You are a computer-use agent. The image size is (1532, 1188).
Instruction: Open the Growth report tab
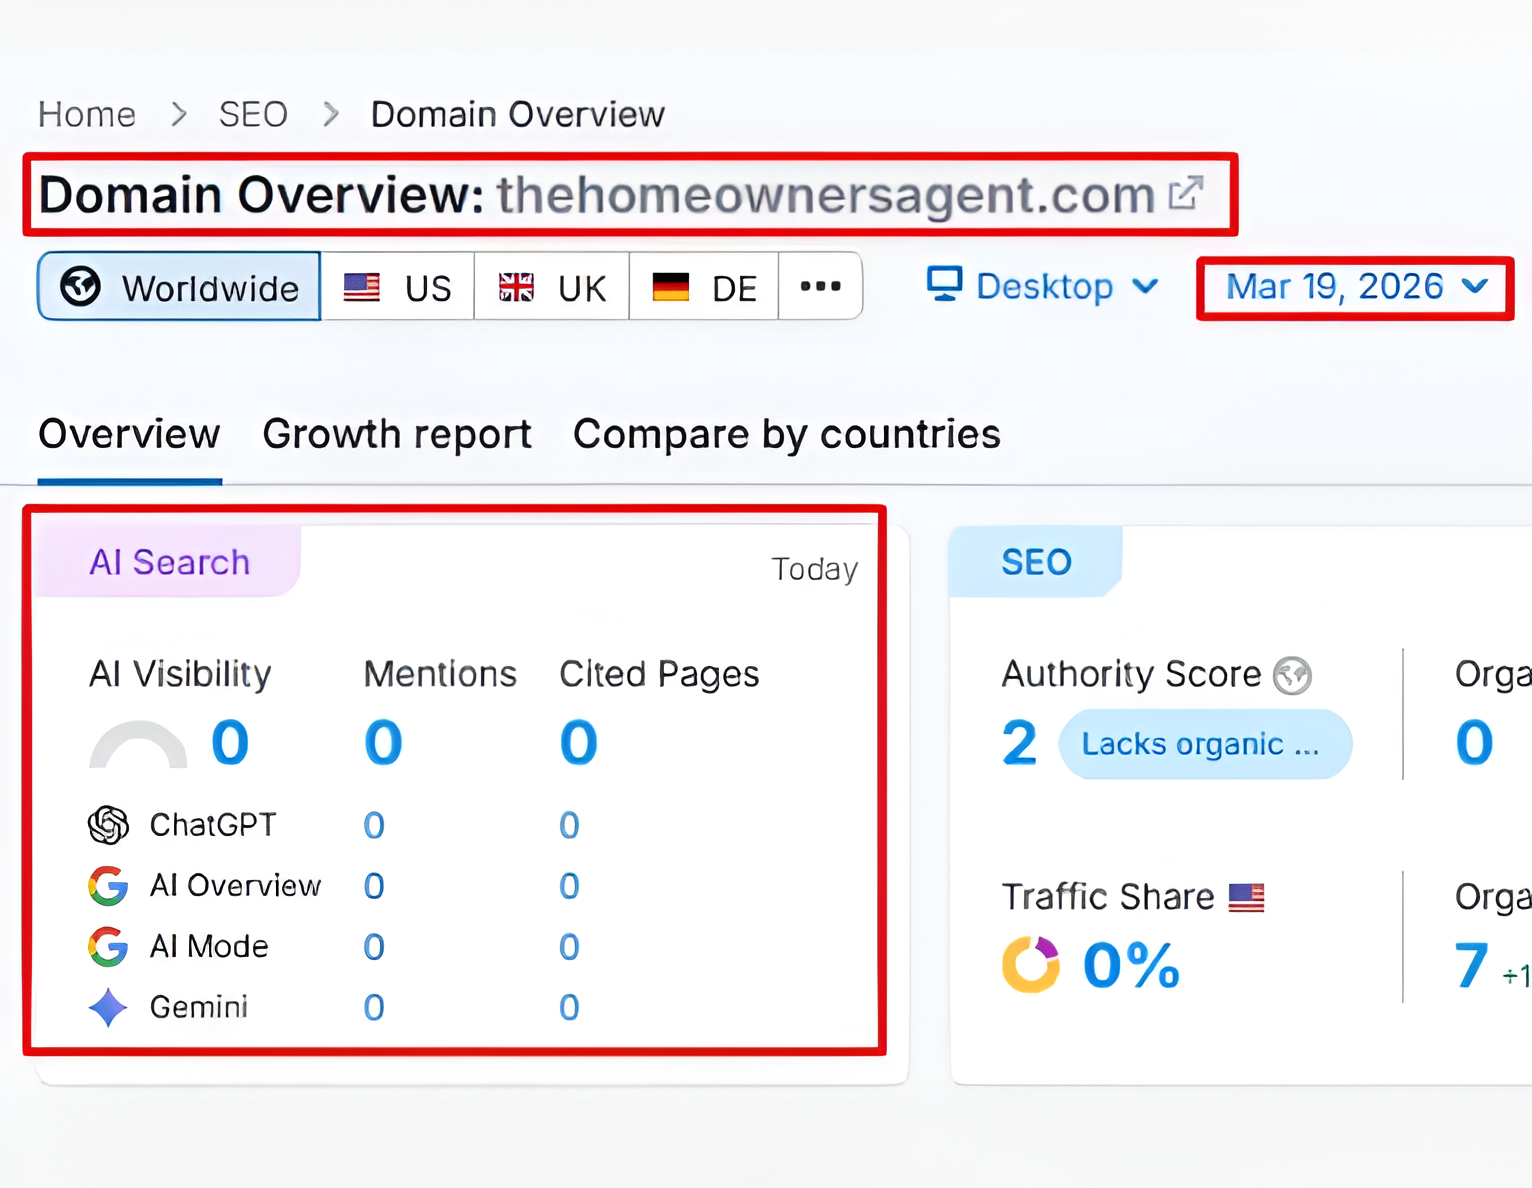click(397, 434)
